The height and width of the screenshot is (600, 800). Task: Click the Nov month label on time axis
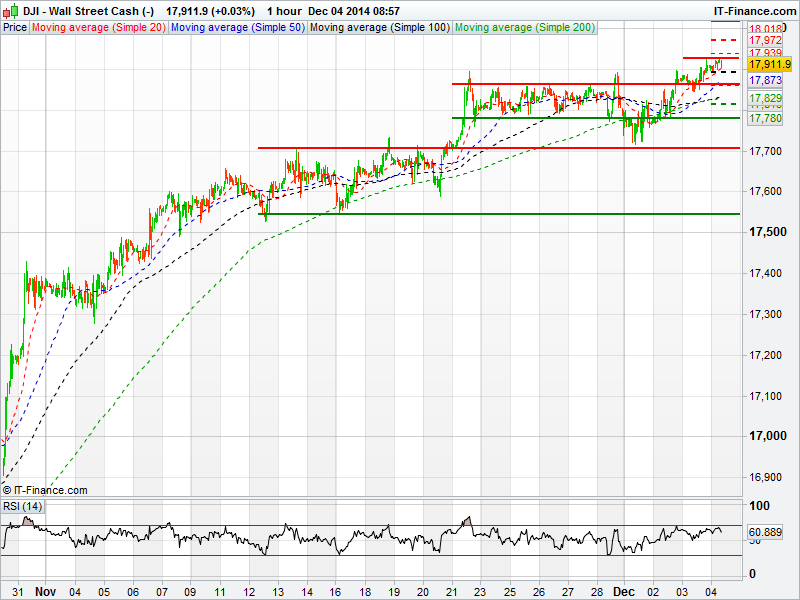[45, 592]
